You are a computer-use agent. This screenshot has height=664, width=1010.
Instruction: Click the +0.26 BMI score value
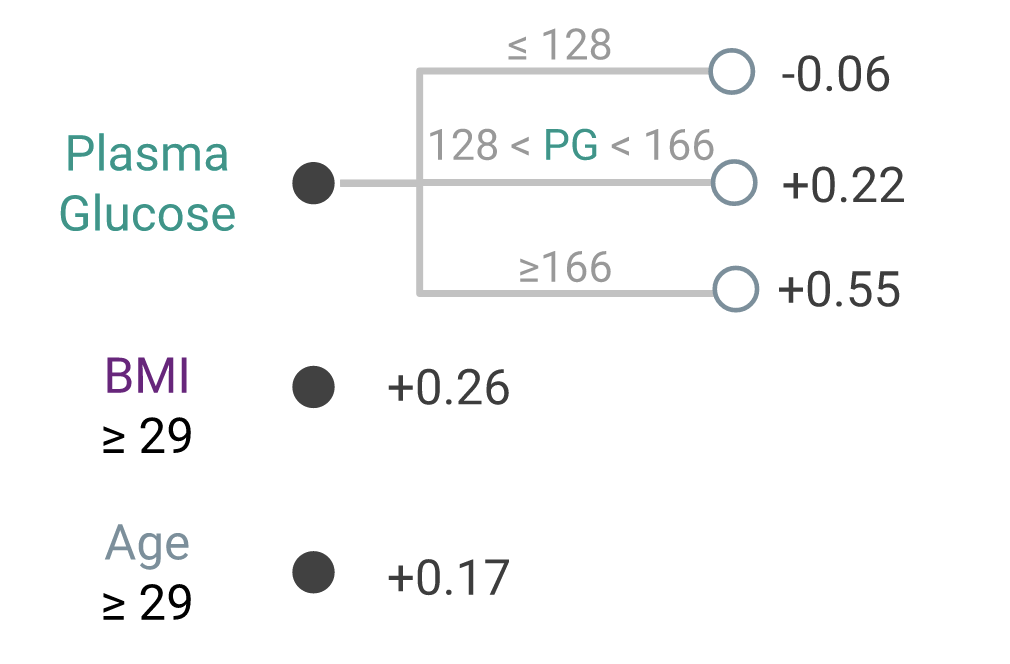tap(449, 388)
